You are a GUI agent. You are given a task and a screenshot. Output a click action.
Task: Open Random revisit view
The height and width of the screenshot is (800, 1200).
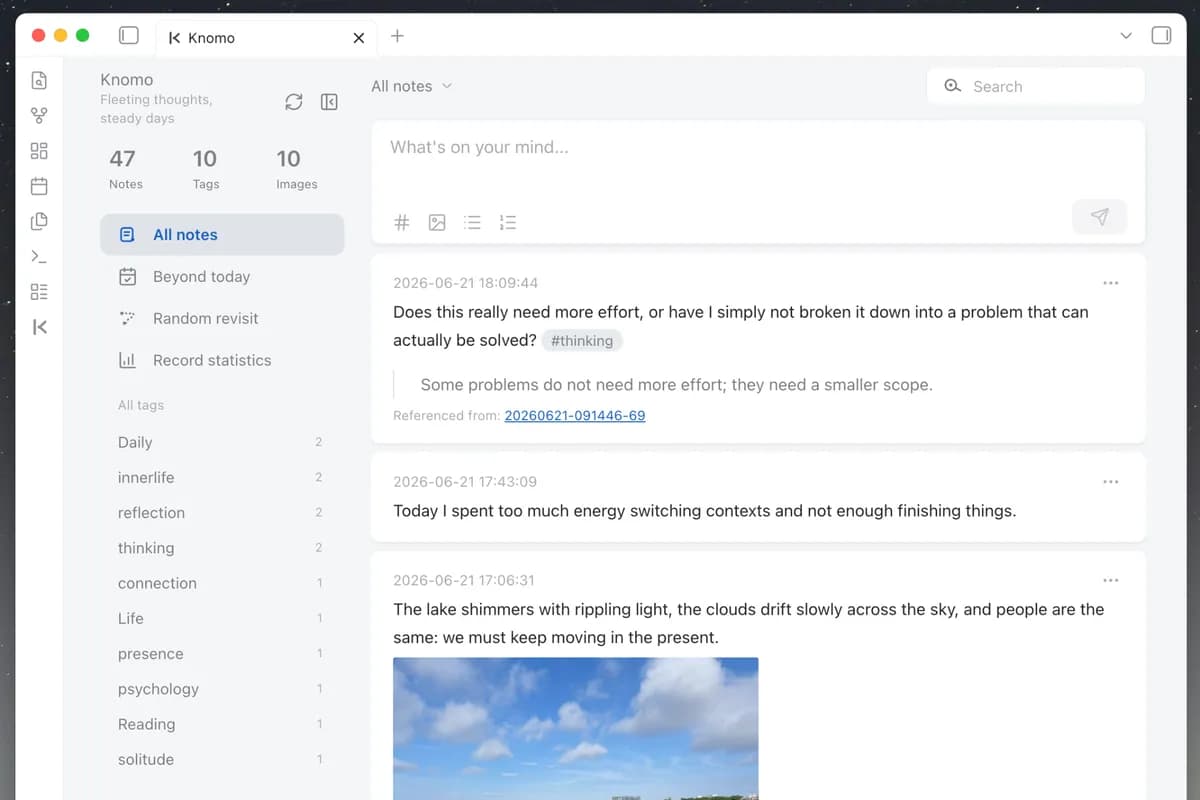(x=222, y=319)
